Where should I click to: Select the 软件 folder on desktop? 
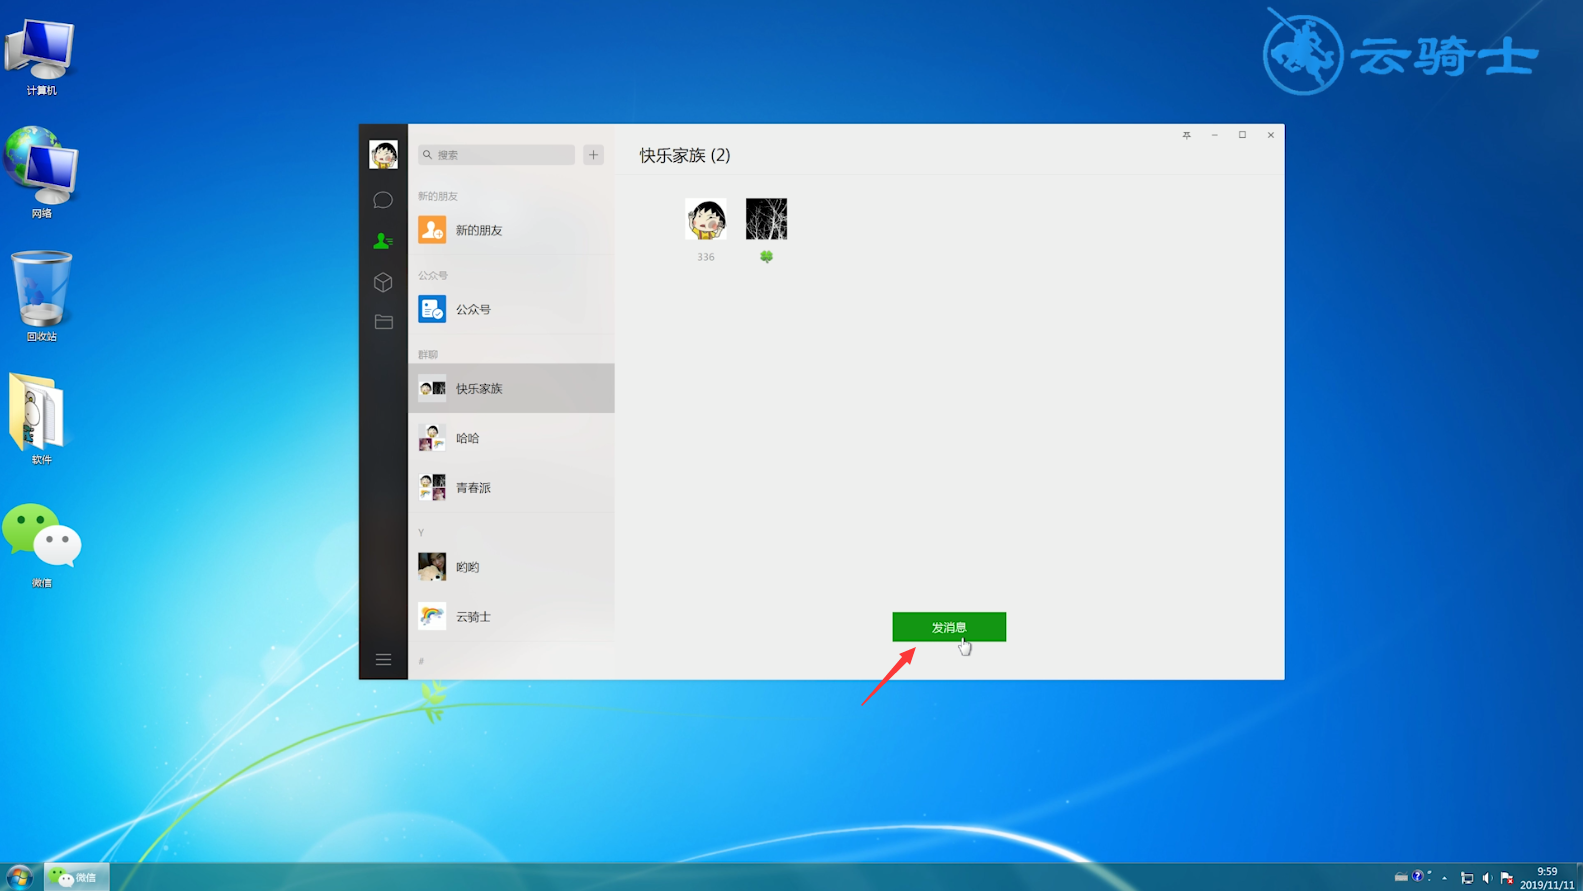click(39, 419)
